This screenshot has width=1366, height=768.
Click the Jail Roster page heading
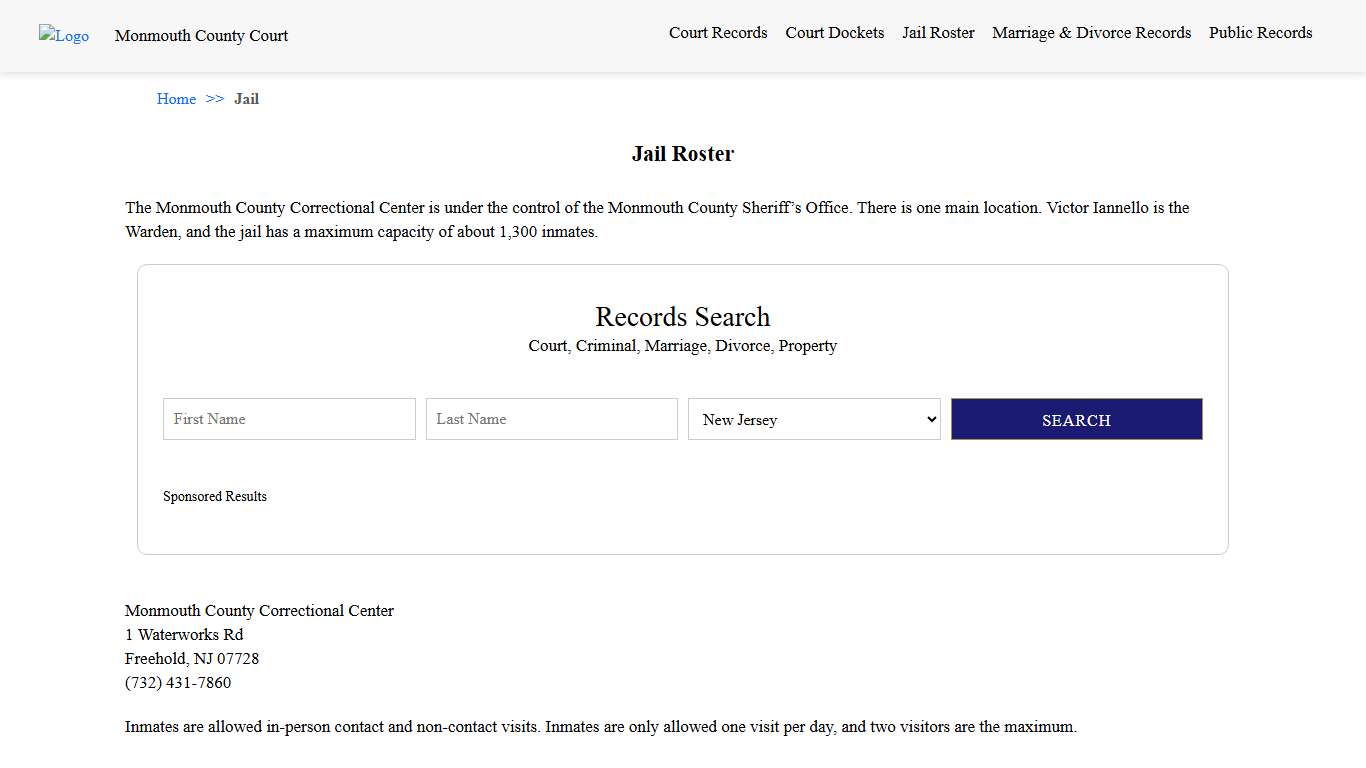click(x=682, y=154)
